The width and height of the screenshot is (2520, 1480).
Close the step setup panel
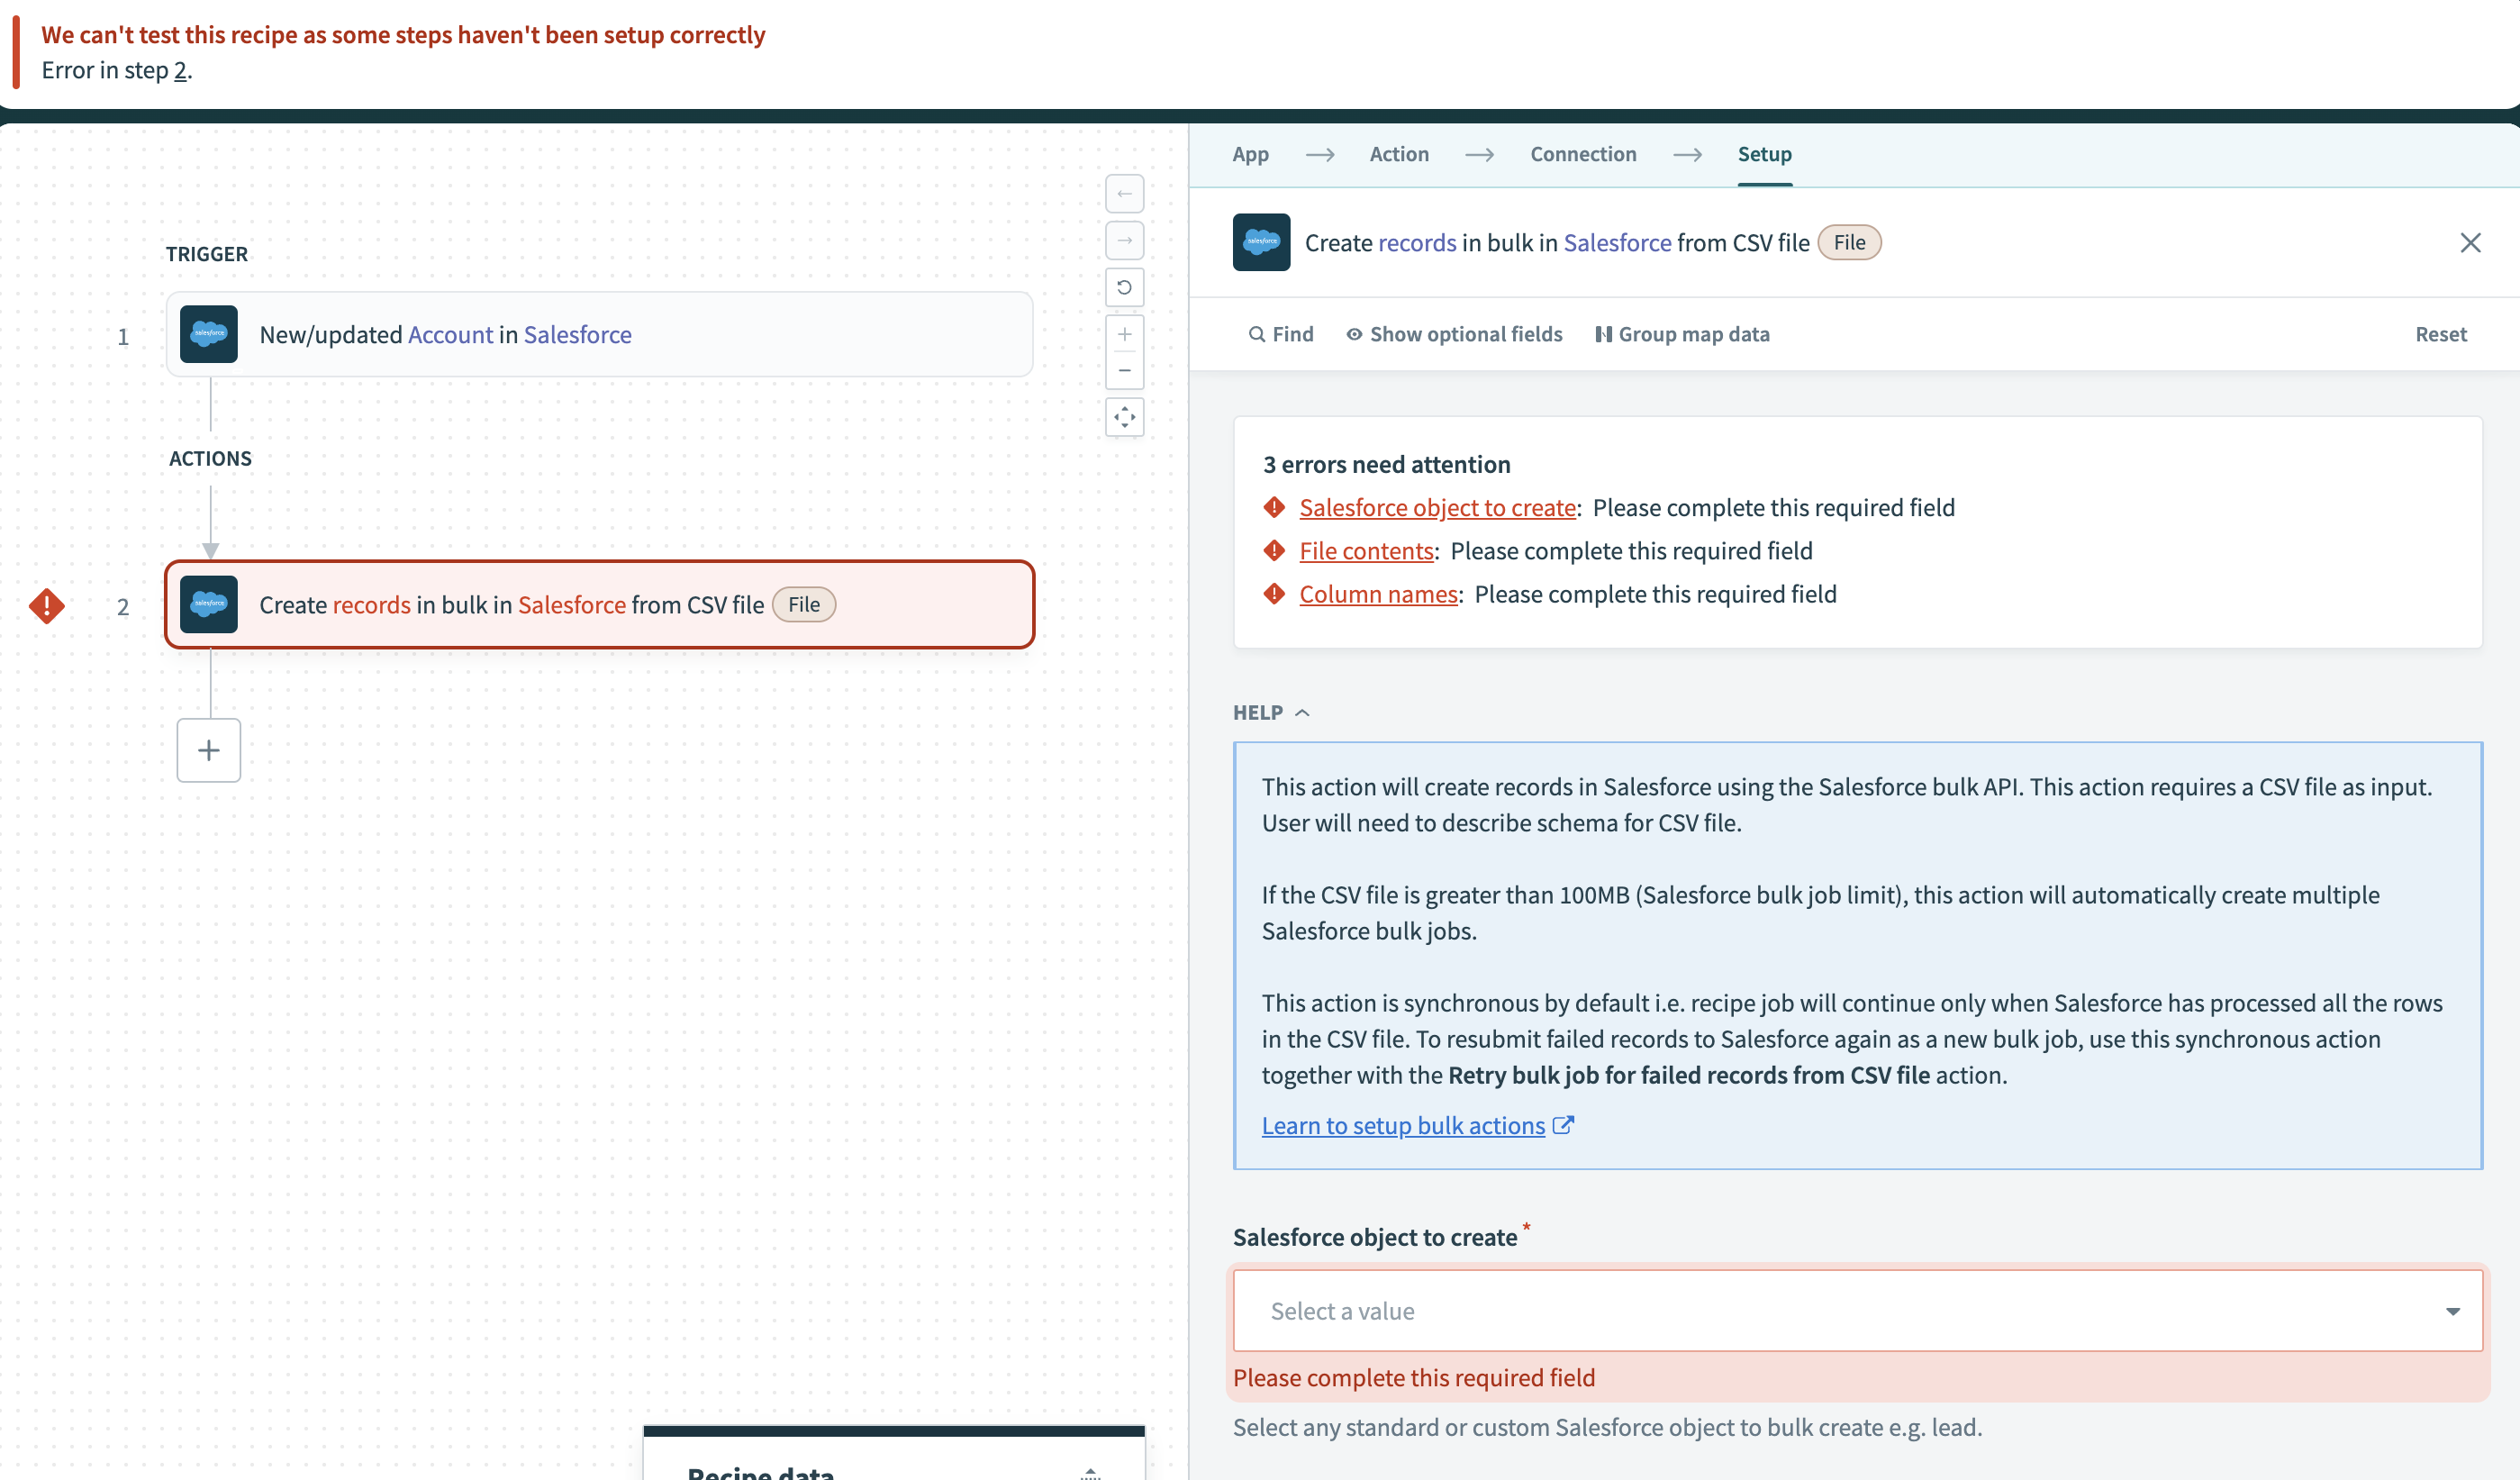(x=2470, y=243)
